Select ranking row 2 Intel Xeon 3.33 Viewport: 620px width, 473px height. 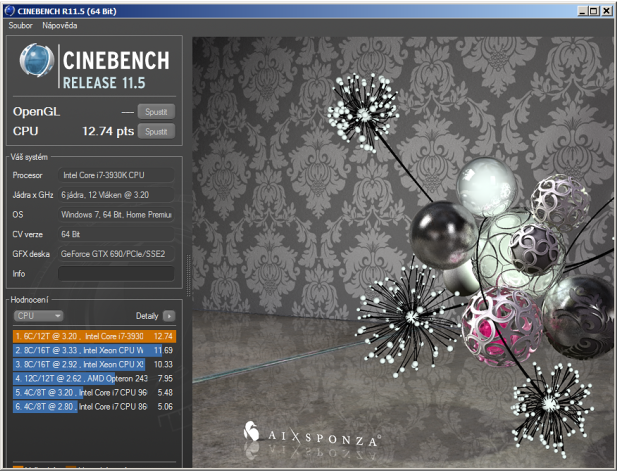click(95, 350)
